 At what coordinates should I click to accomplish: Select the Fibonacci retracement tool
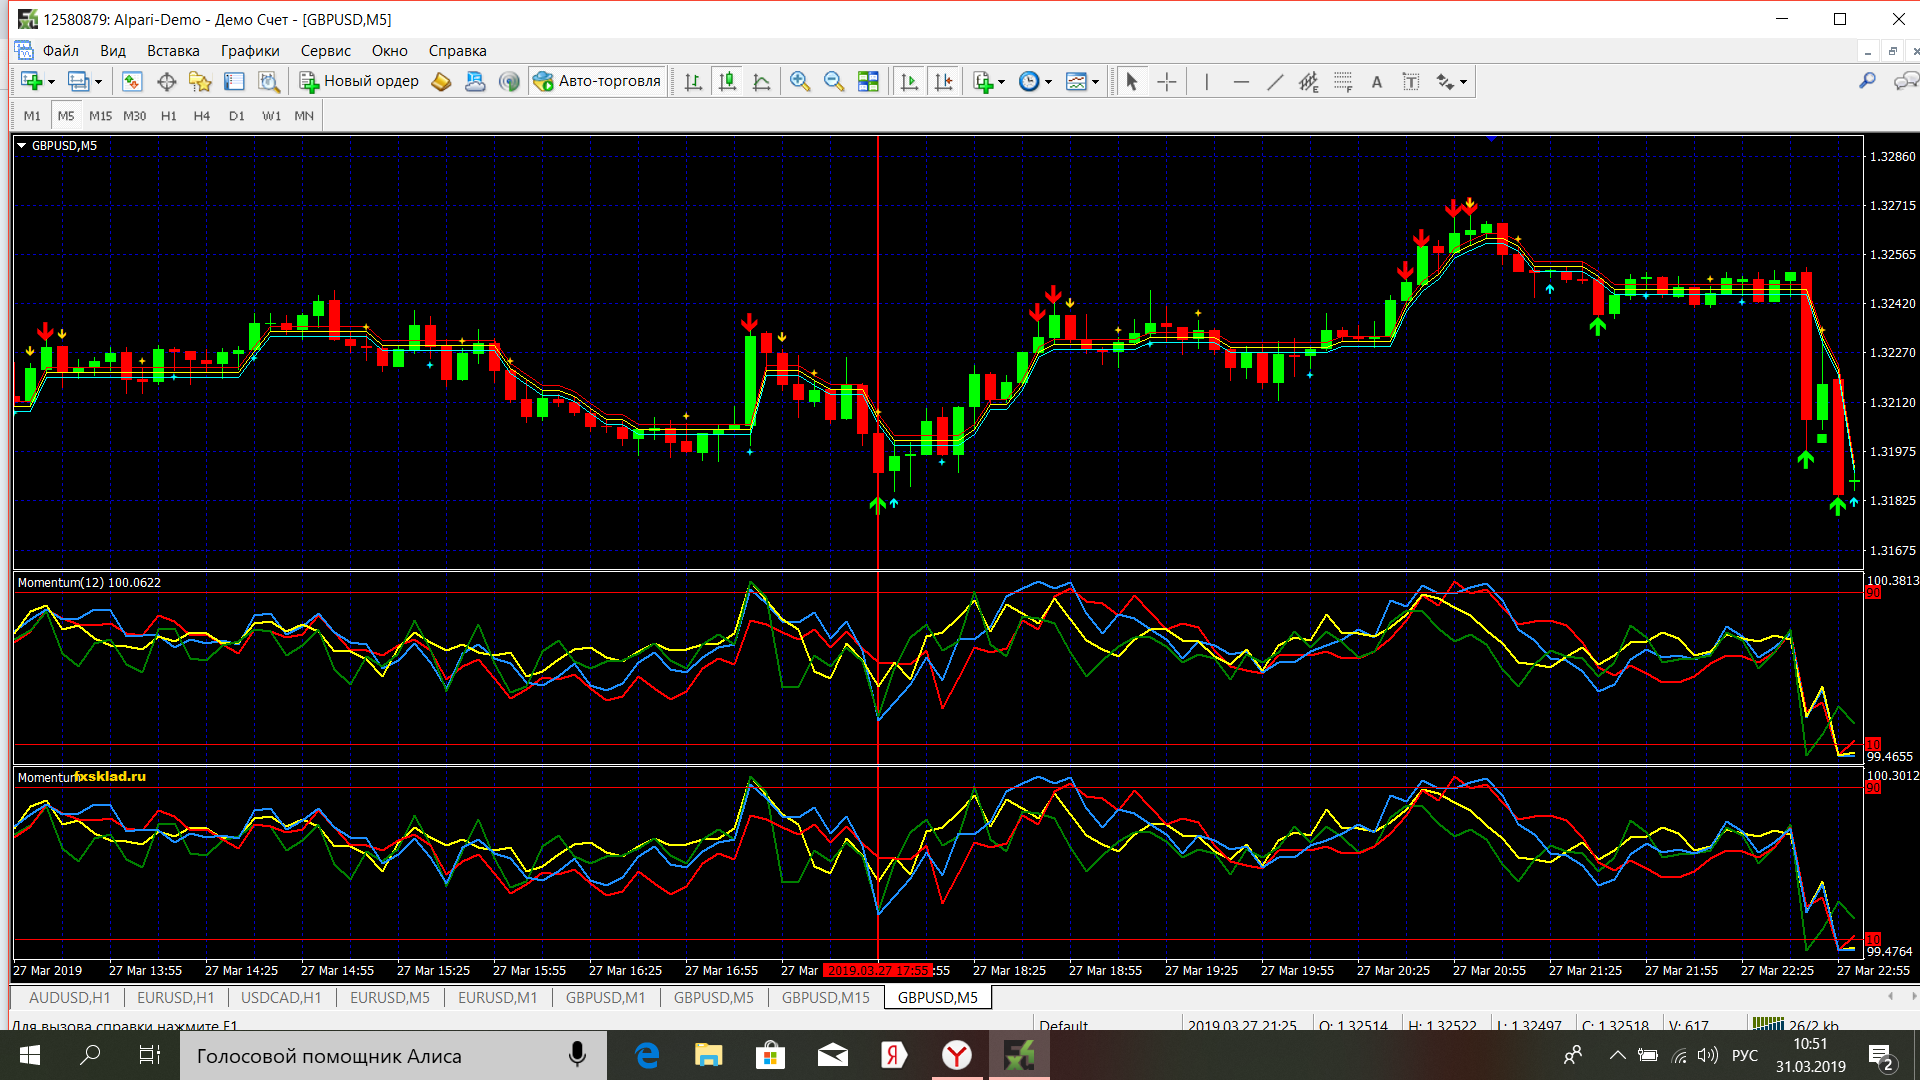[x=1343, y=82]
